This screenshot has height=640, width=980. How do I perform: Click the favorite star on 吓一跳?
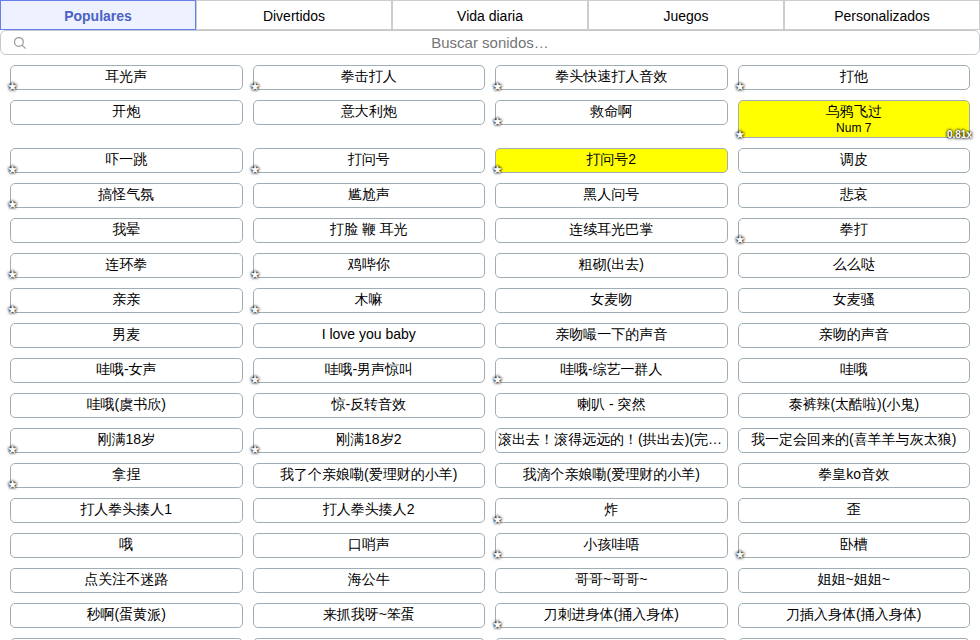click(x=12, y=169)
